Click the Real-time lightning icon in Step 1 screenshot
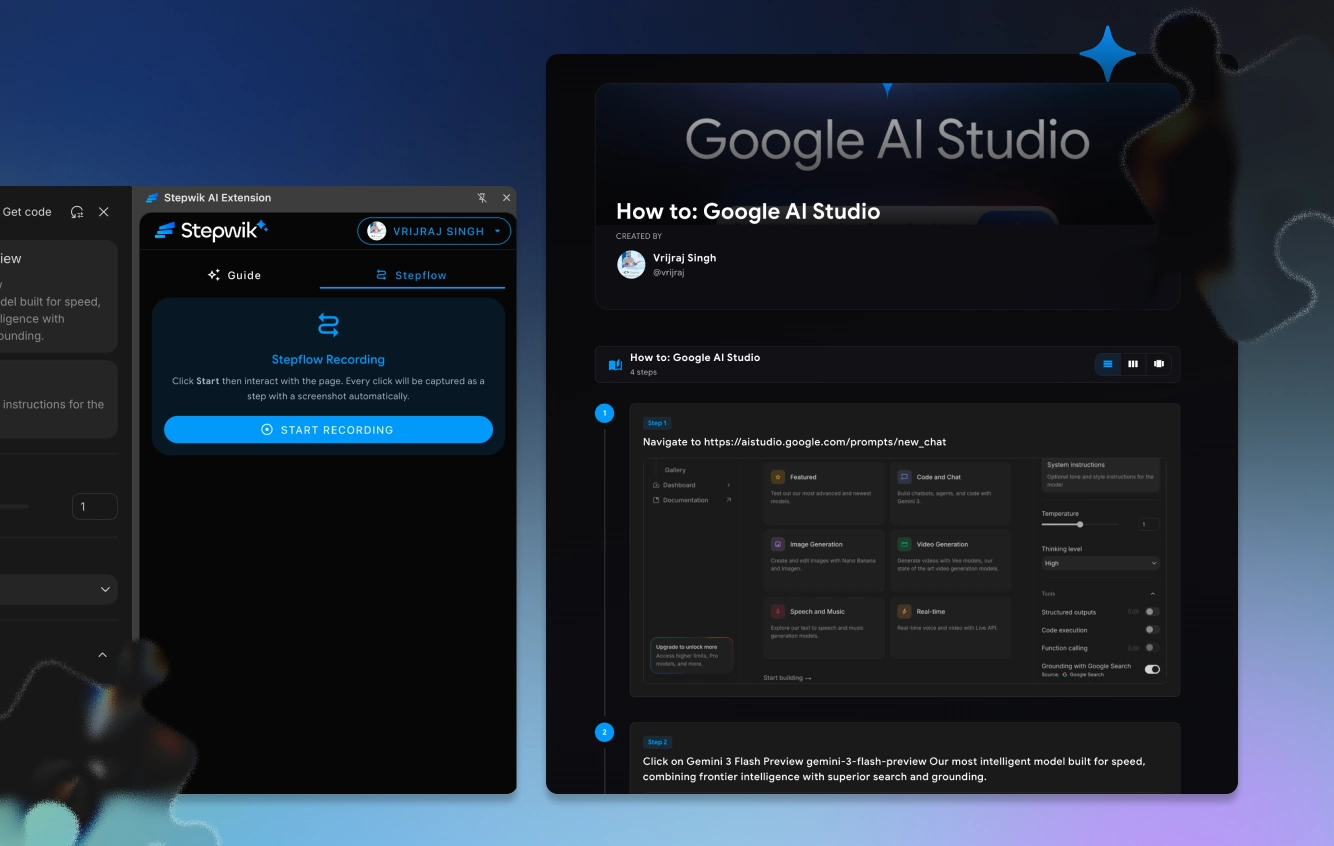This screenshot has height=846, width=1334. point(904,611)
